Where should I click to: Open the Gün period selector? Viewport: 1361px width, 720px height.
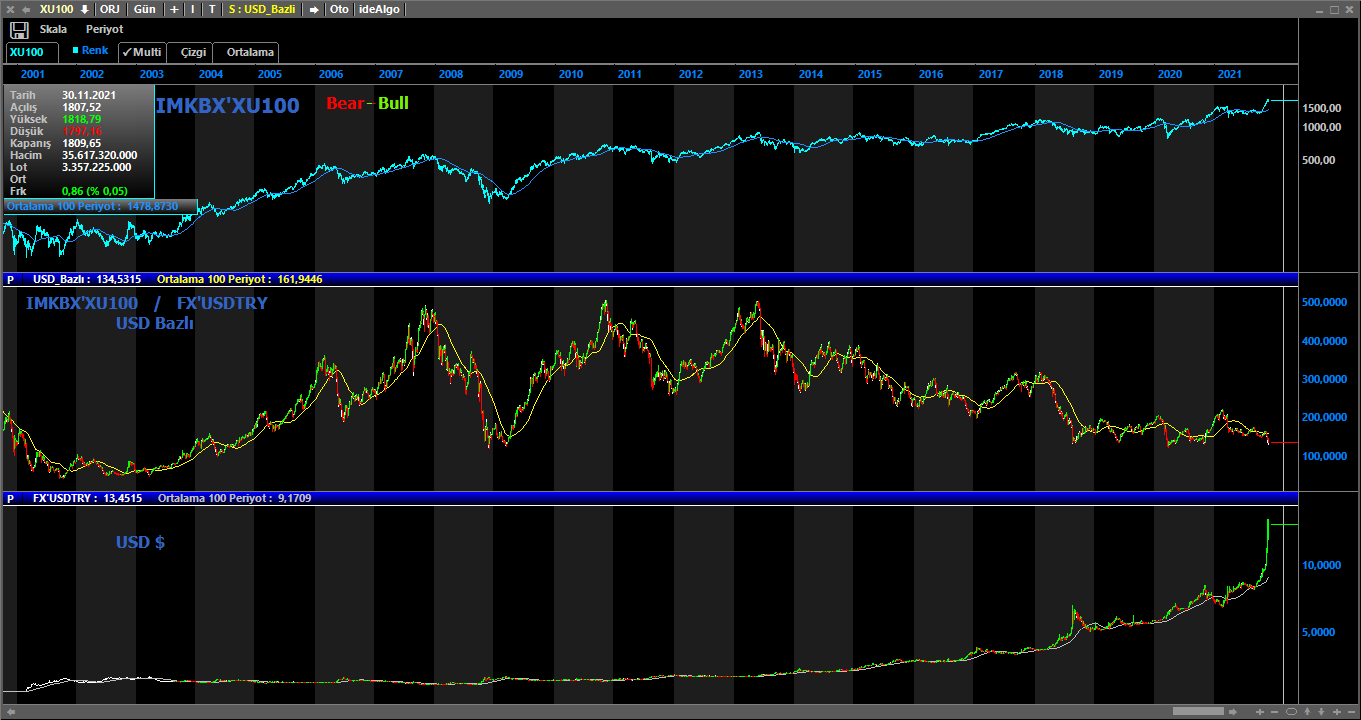(x=145, y=9)
